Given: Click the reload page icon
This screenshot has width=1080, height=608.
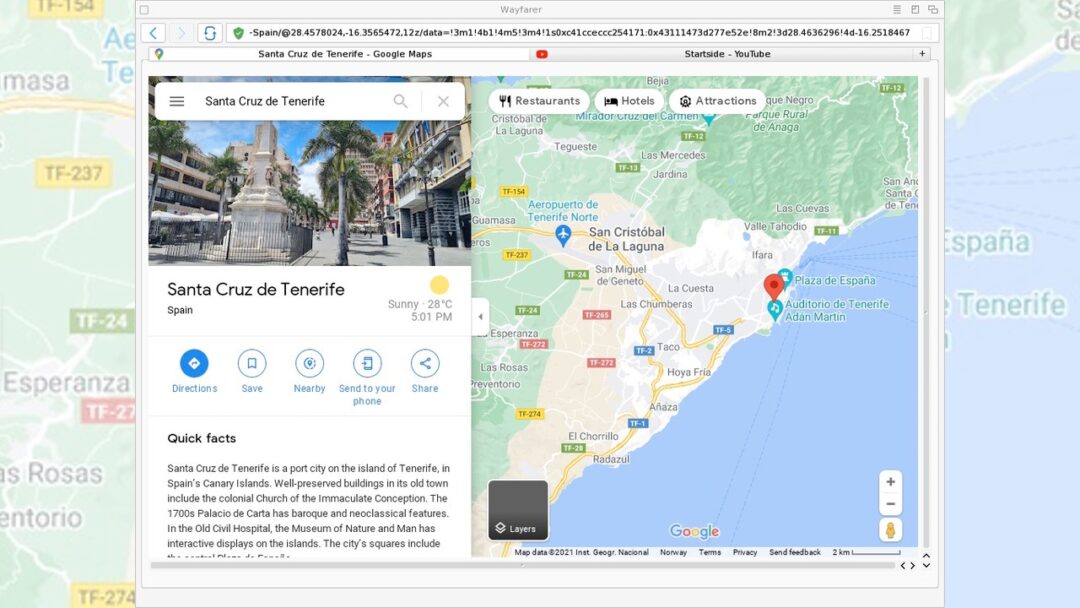Looking at the screenshot, I should click(x=208, y=33).
